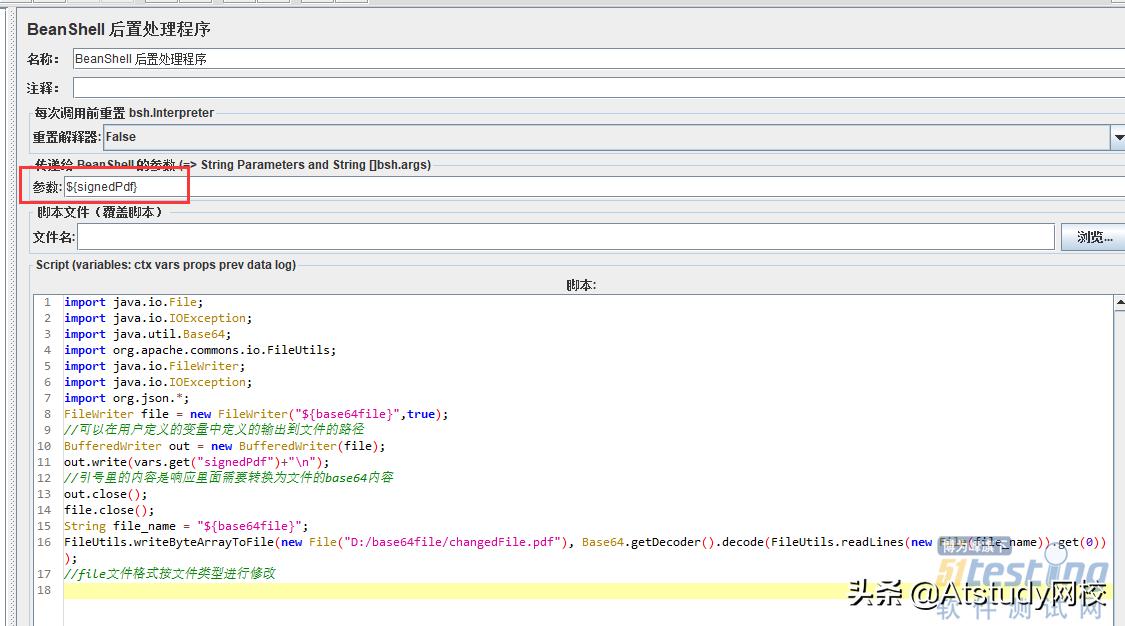This screenshot has width=1125, height=626.
Task: Click the comment on script line 17
Action: (169, 574)
